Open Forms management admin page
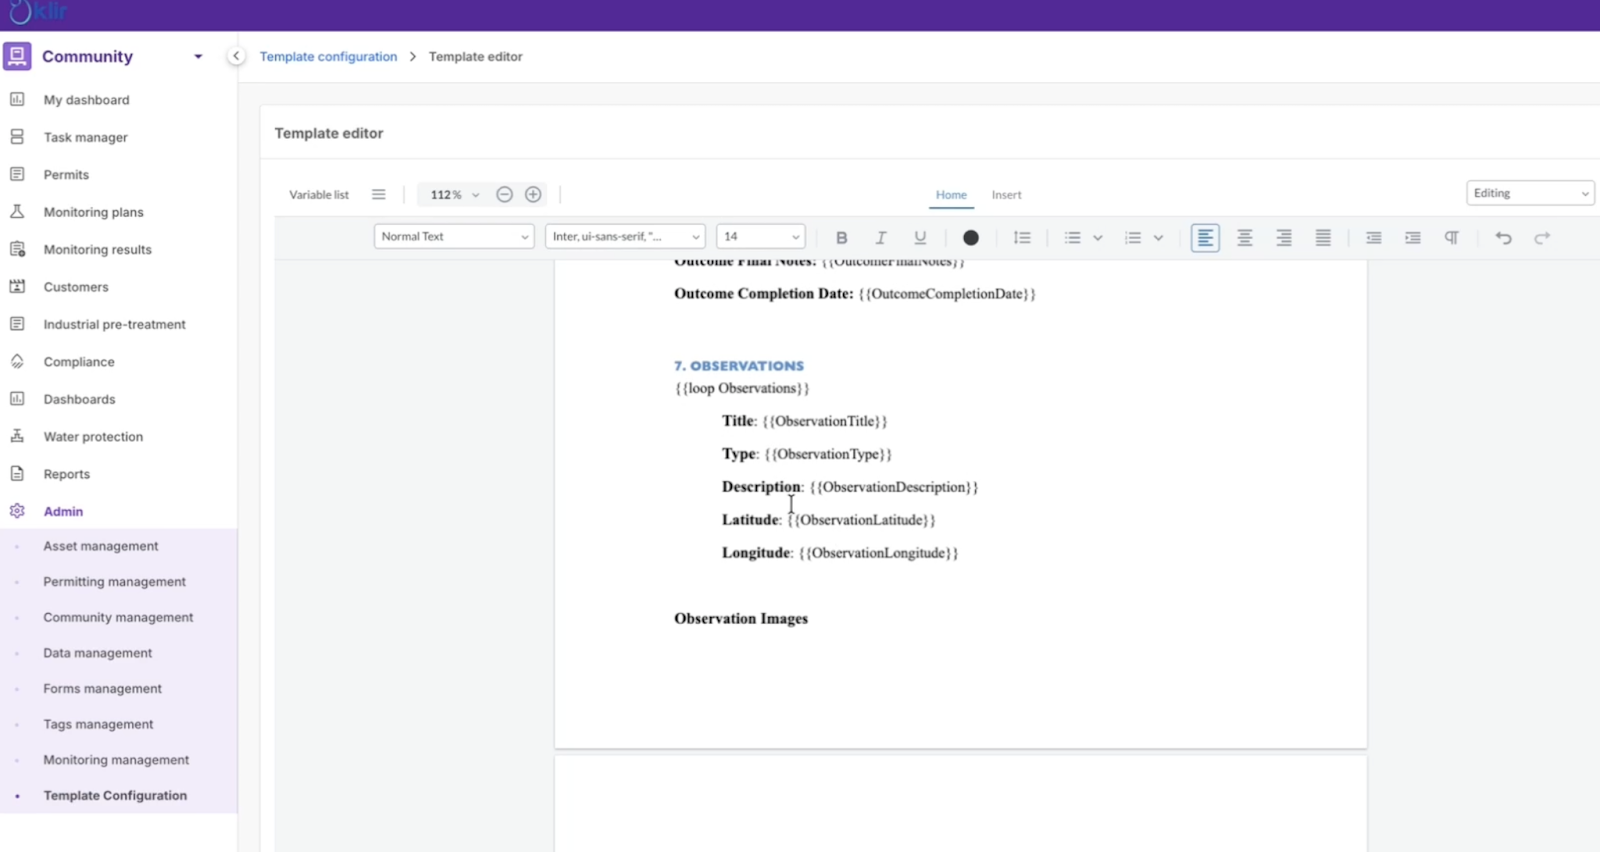Image resolution: width=1600 pixels, height=852 pixels. tap(102, 689)
